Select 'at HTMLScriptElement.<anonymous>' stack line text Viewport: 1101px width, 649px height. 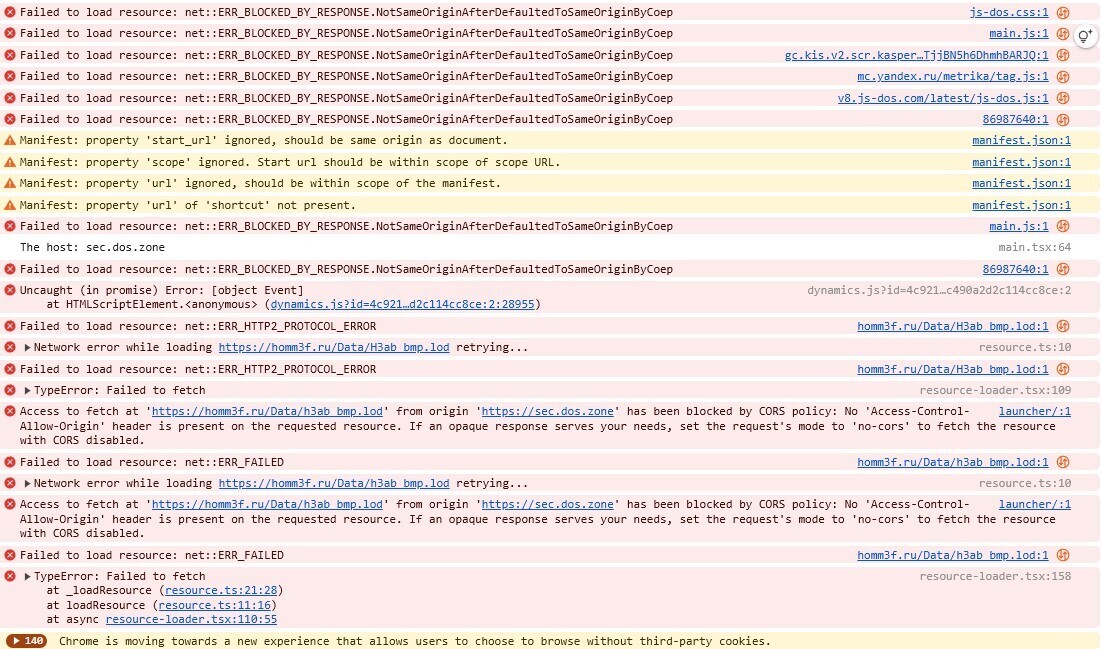pyautogui.click(x=152, y=304)
